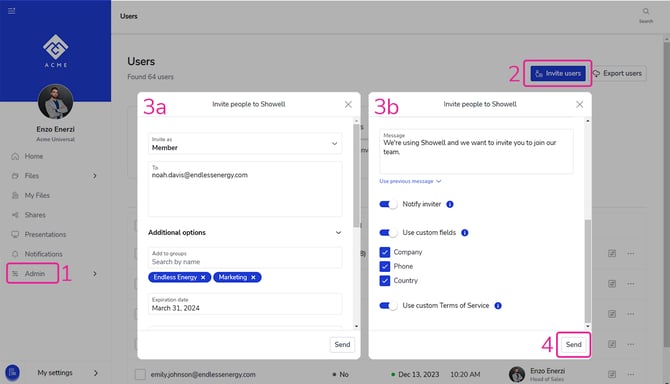Close the 3a Invite people dialog
The height and width of the screenshot is (384, 670).
pos(348,104)
